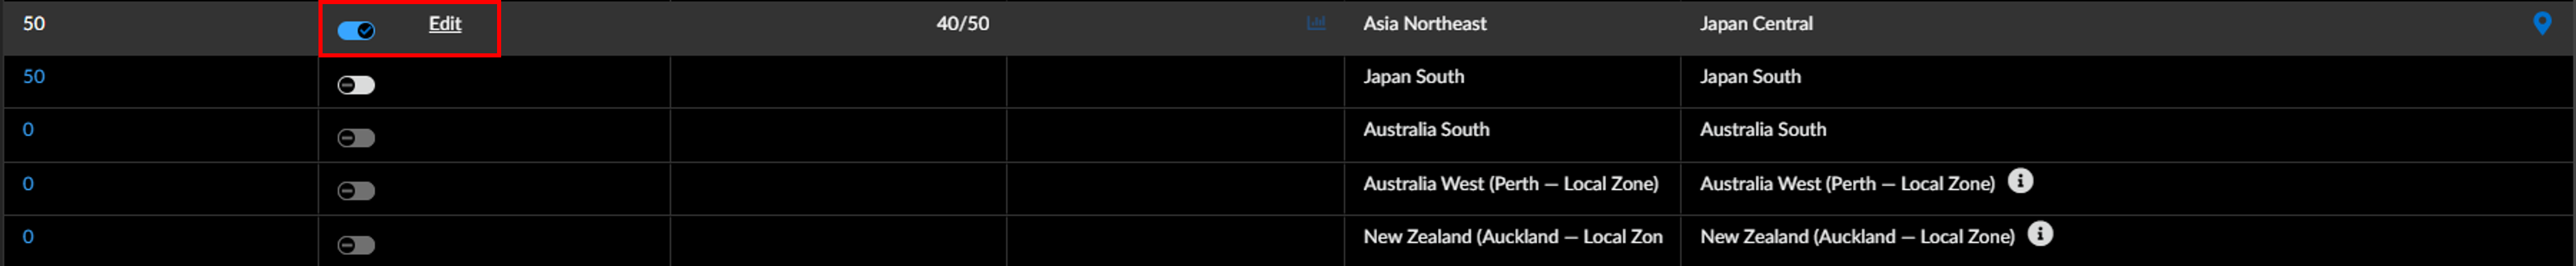The width and height of the screenshot is (2576, 266).
Task: Switch on the New Zealand Auckland toggle
Action: click(x=356, y=245)
